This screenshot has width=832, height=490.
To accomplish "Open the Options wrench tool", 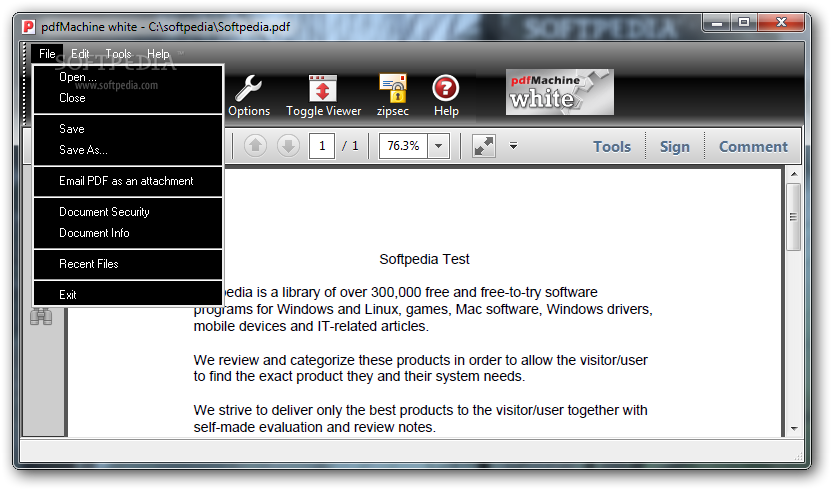I will coord(249,96).
